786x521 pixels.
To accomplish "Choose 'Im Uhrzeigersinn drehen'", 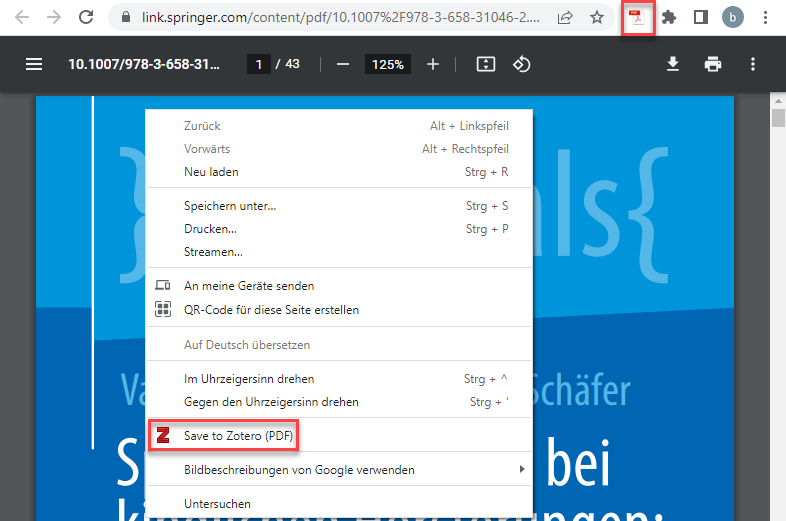I will click(339, 379).
